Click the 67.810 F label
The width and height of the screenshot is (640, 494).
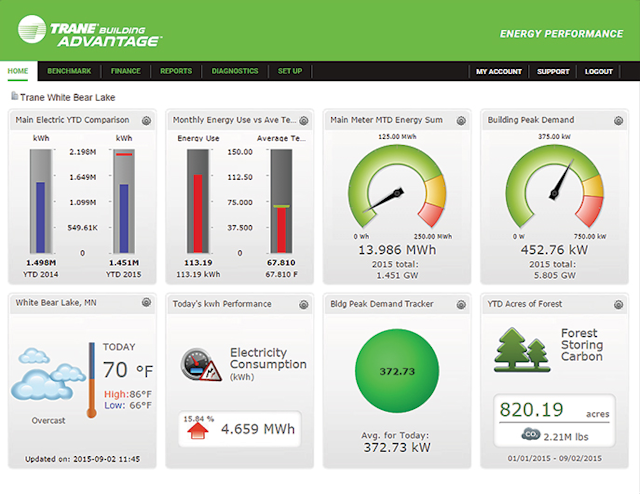tap(282, 274)
